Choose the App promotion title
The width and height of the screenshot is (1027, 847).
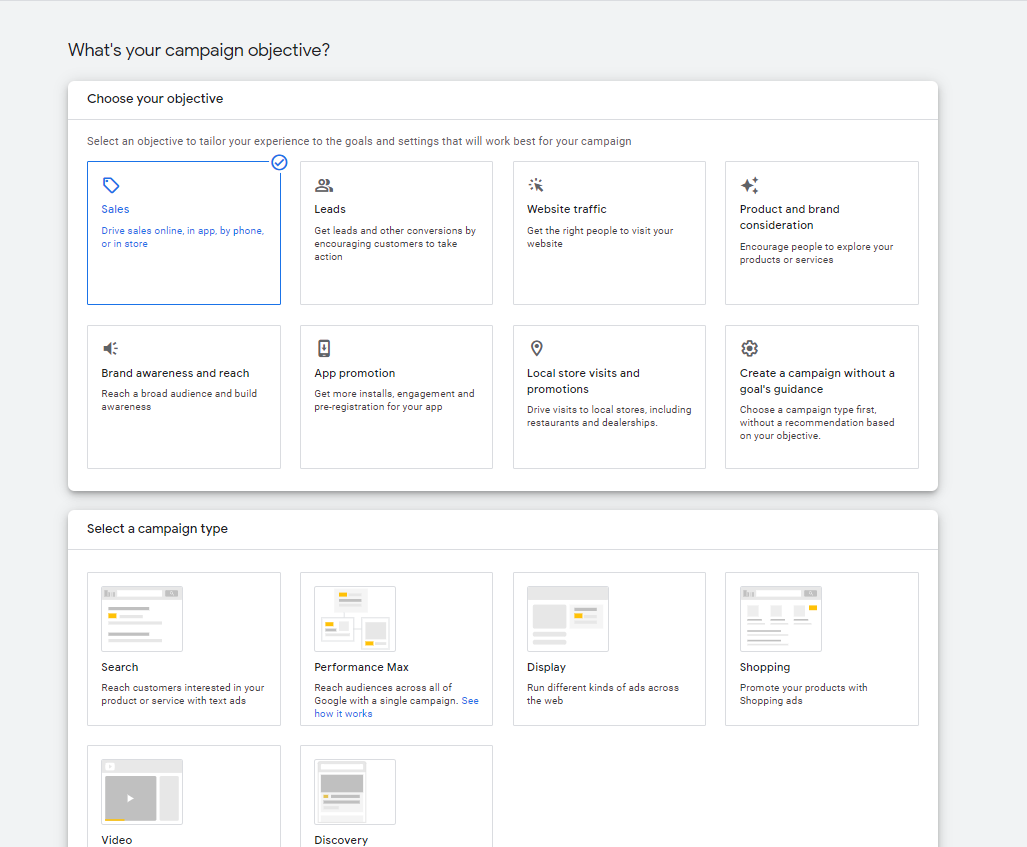coord(354,373)
